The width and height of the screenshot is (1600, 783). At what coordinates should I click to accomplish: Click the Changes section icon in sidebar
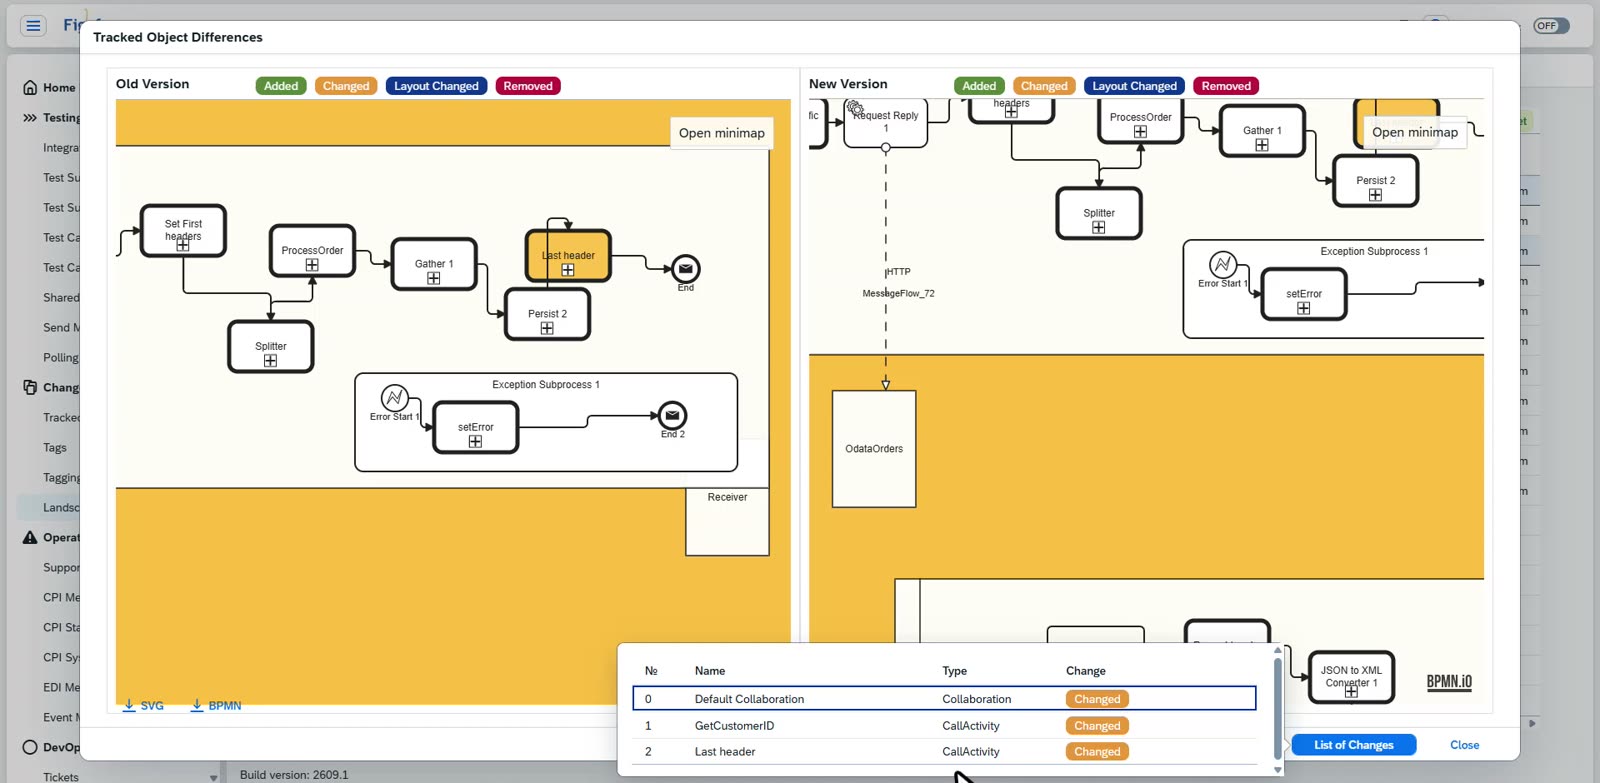coord(30,387)
